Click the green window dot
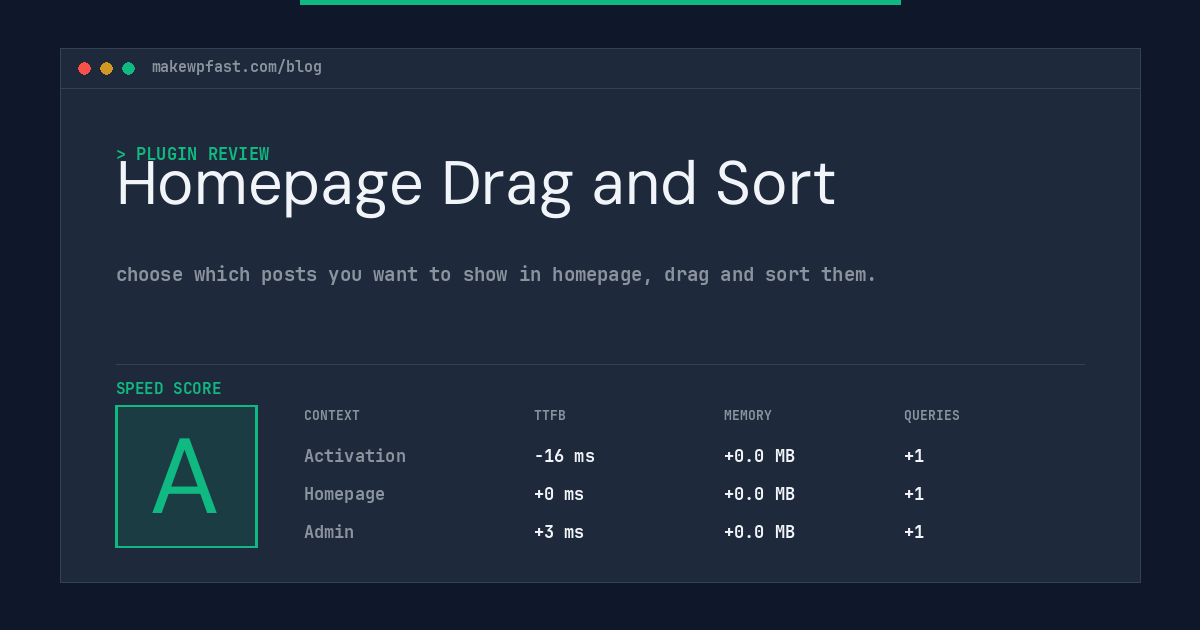Screen dimensions: 1200x630 pos(128,68)
